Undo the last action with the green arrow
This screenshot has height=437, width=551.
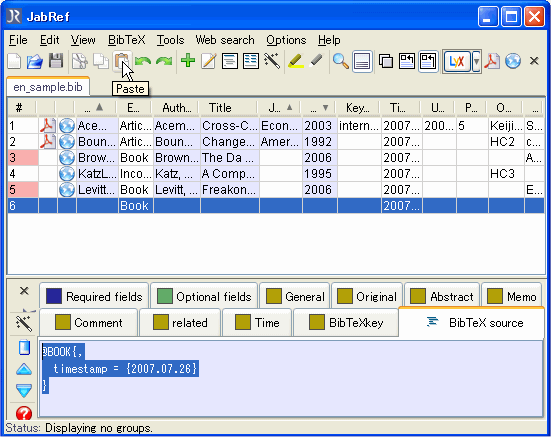point(143,61)
